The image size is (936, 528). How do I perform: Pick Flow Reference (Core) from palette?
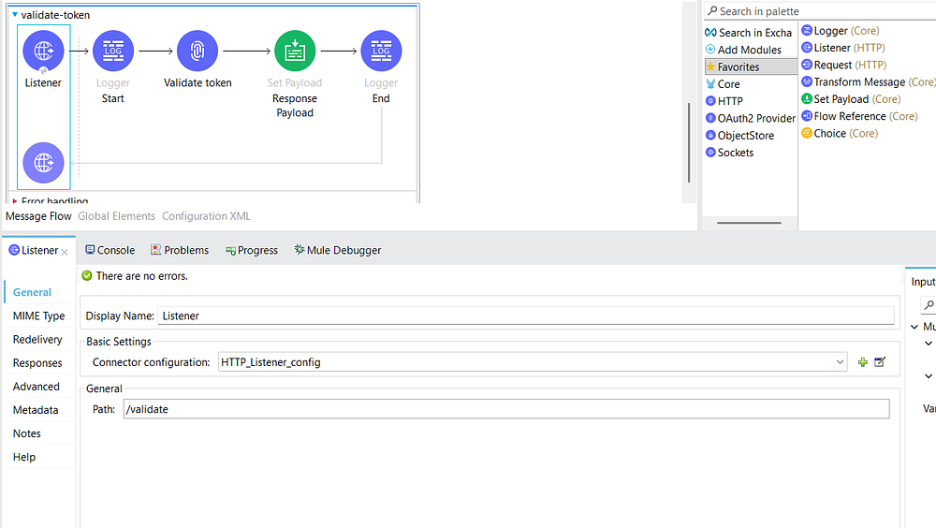click(x=860, y=116)
